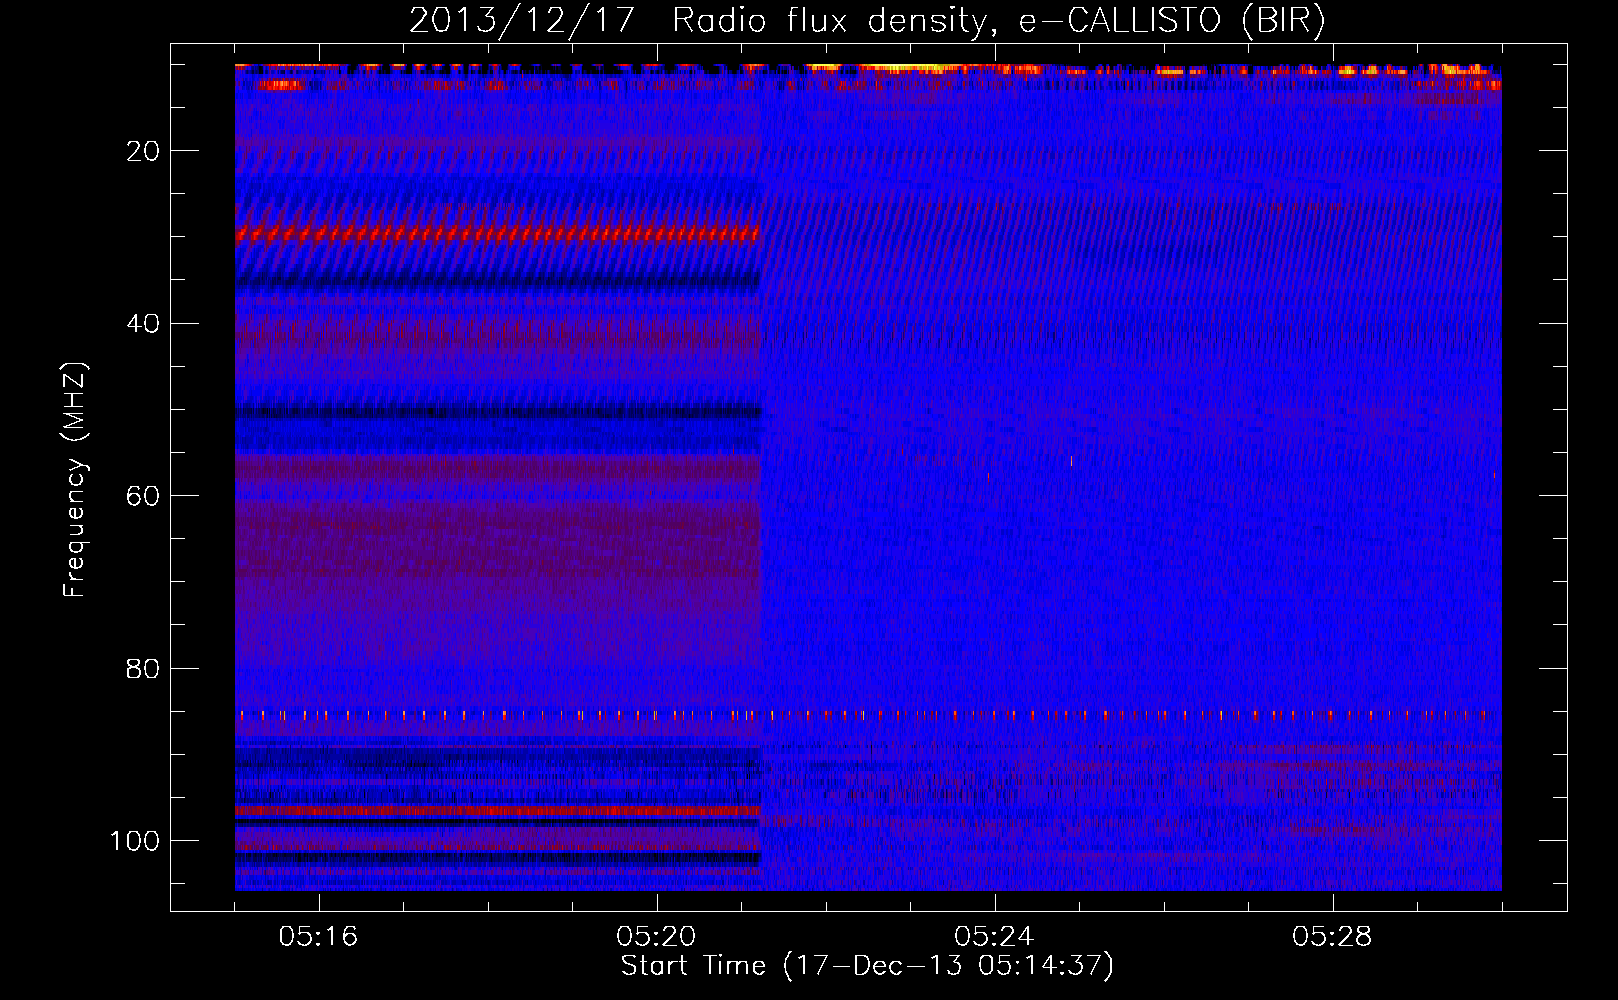Click the 40 frequency tick label

(x=144, y=324)
